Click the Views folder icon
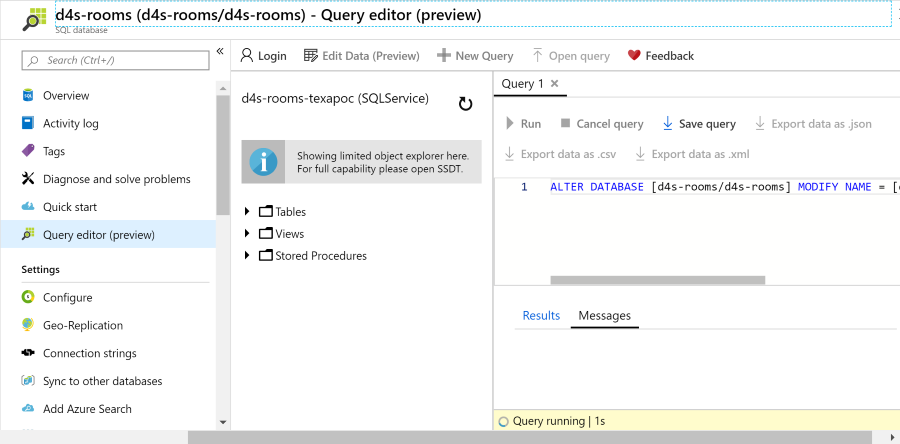The image size is (900, 444). 265,233
